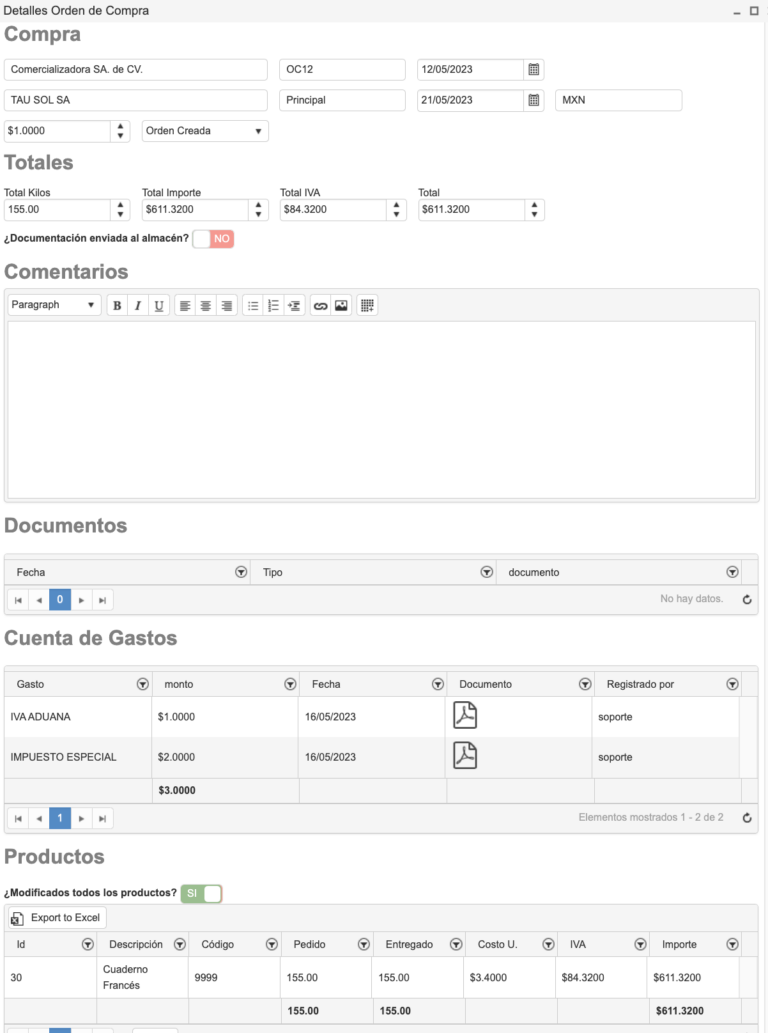Open PDF document for IMPUESTO ESPECIAL
This screenshot has width=768, height=1033.
tap(465, 756)
